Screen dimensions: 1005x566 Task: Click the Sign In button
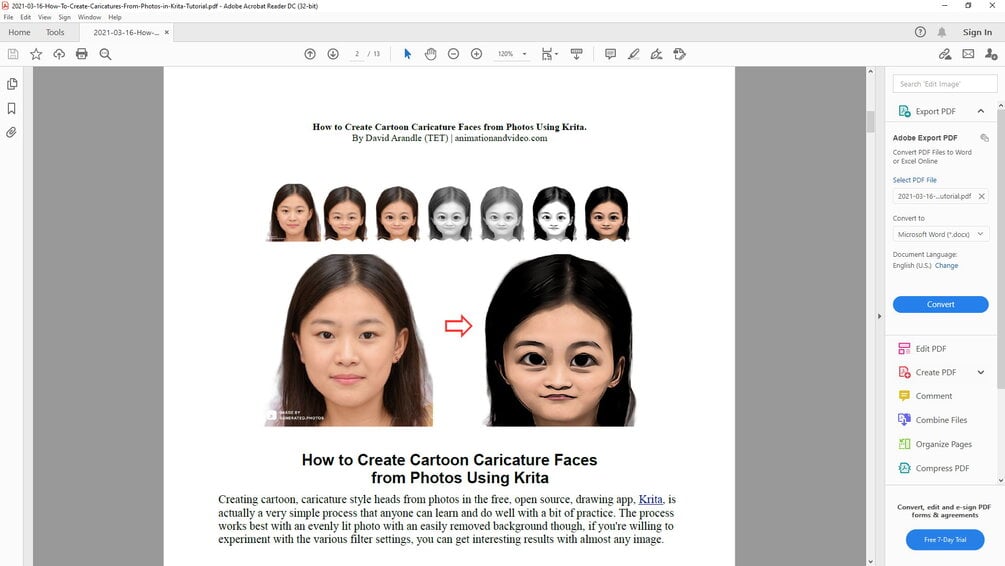click(977, 32)
